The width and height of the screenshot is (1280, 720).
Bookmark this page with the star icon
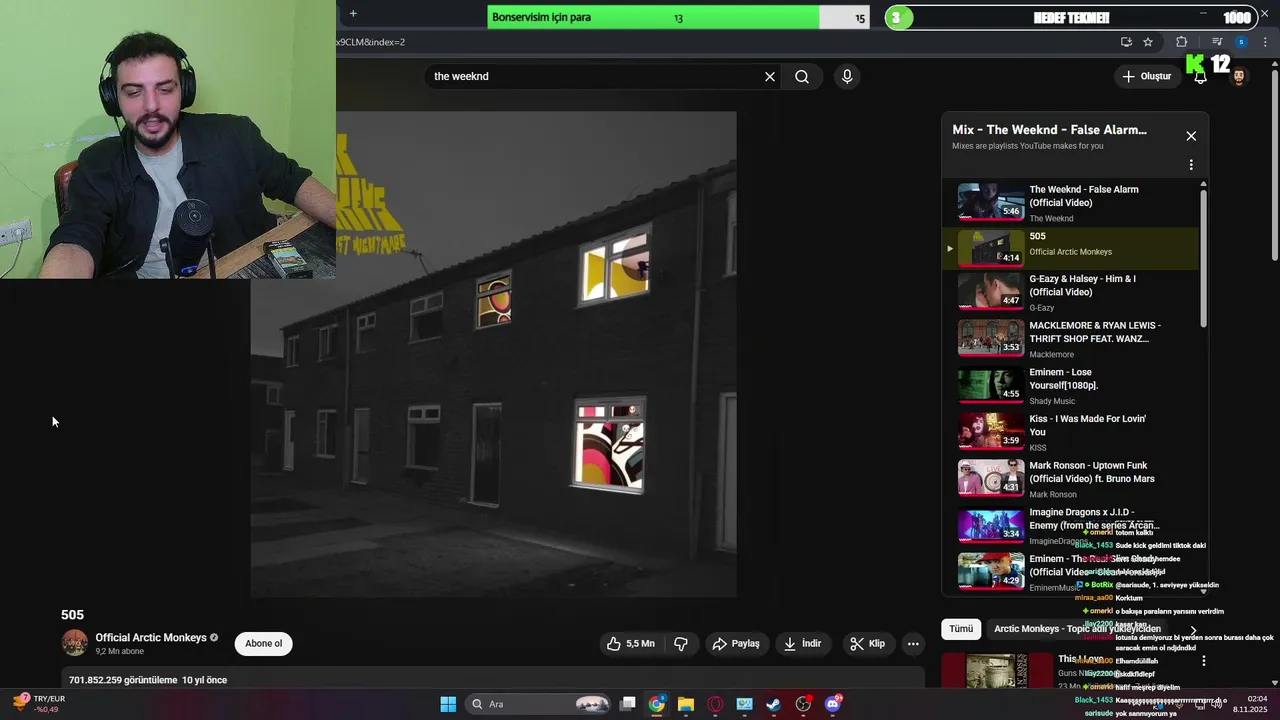(1148, 42)
